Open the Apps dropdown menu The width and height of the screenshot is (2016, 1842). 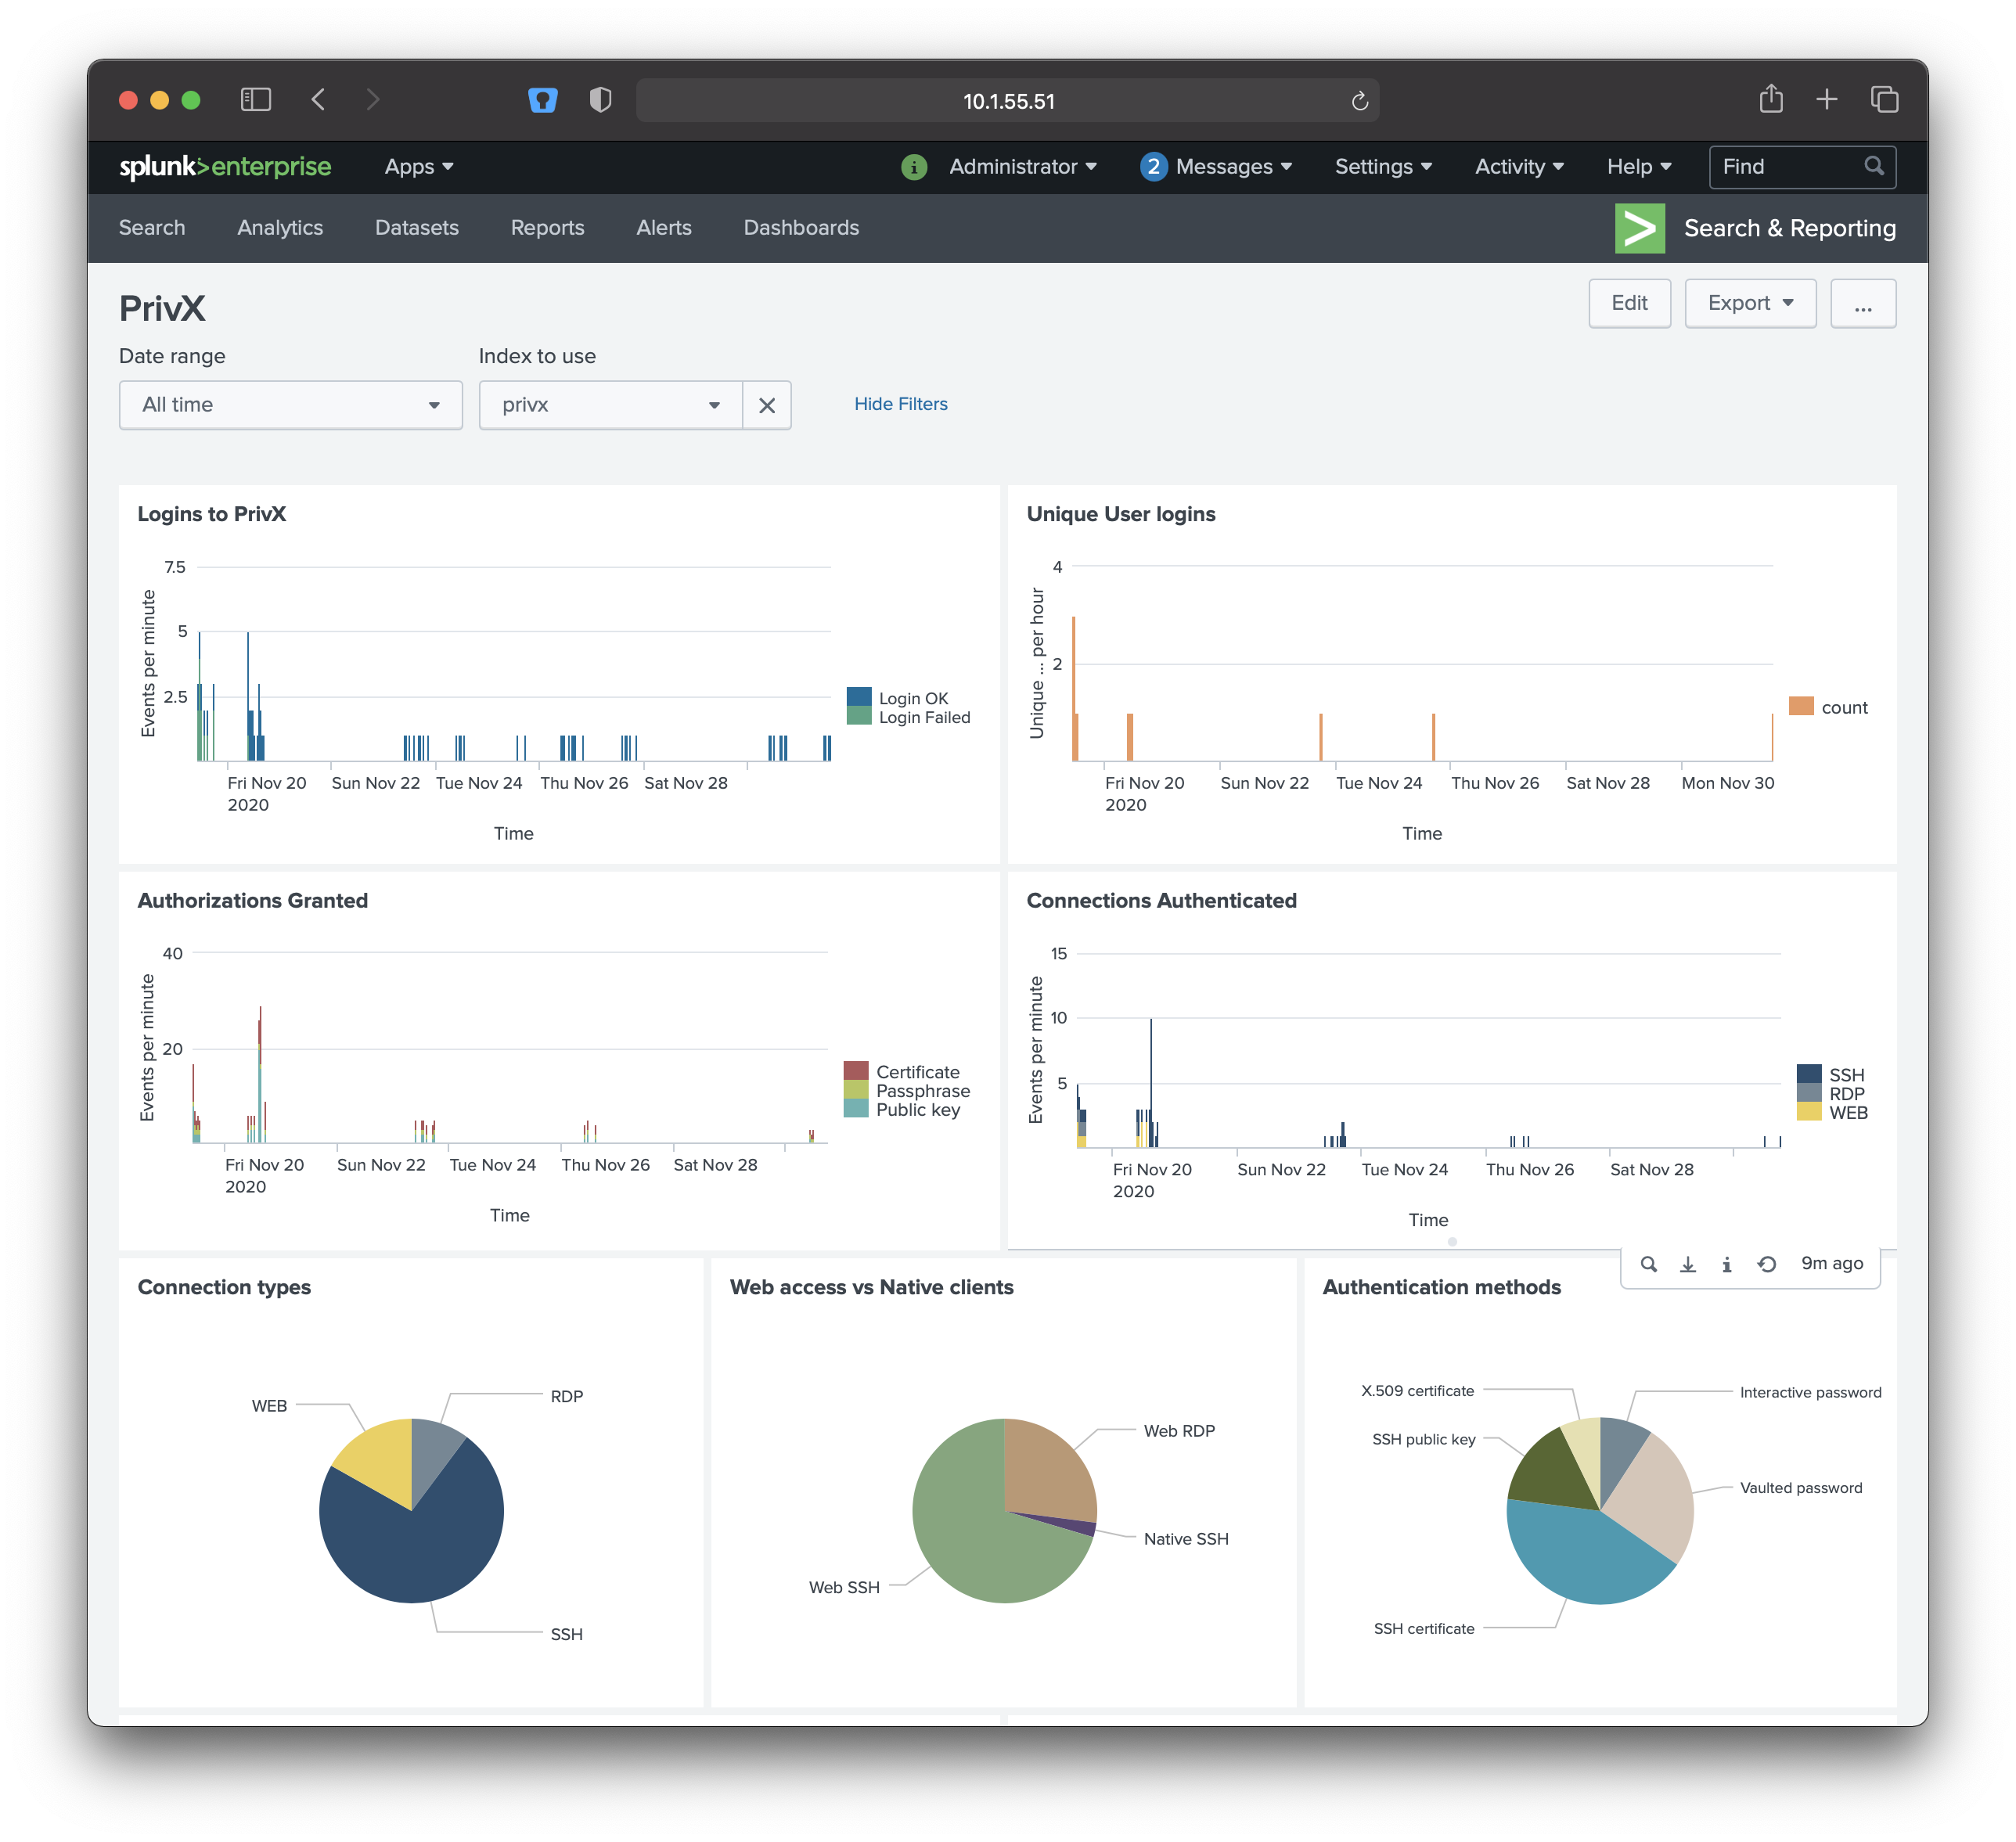pyautogui.click(x=419, y=167)
